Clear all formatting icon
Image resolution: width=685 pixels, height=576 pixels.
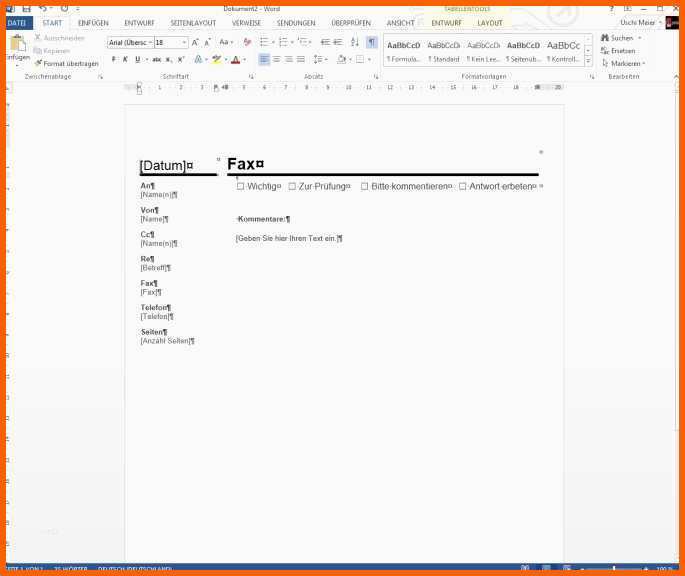click(x=247, y=42)
